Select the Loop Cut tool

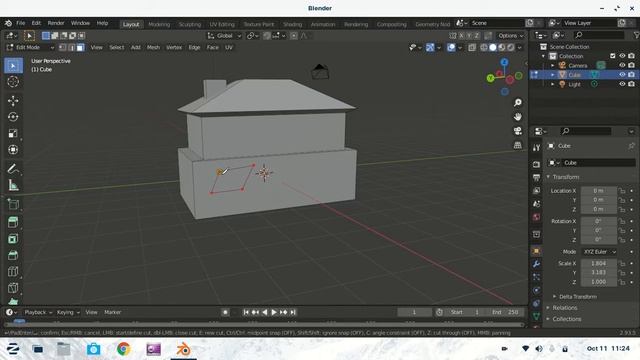13,271
